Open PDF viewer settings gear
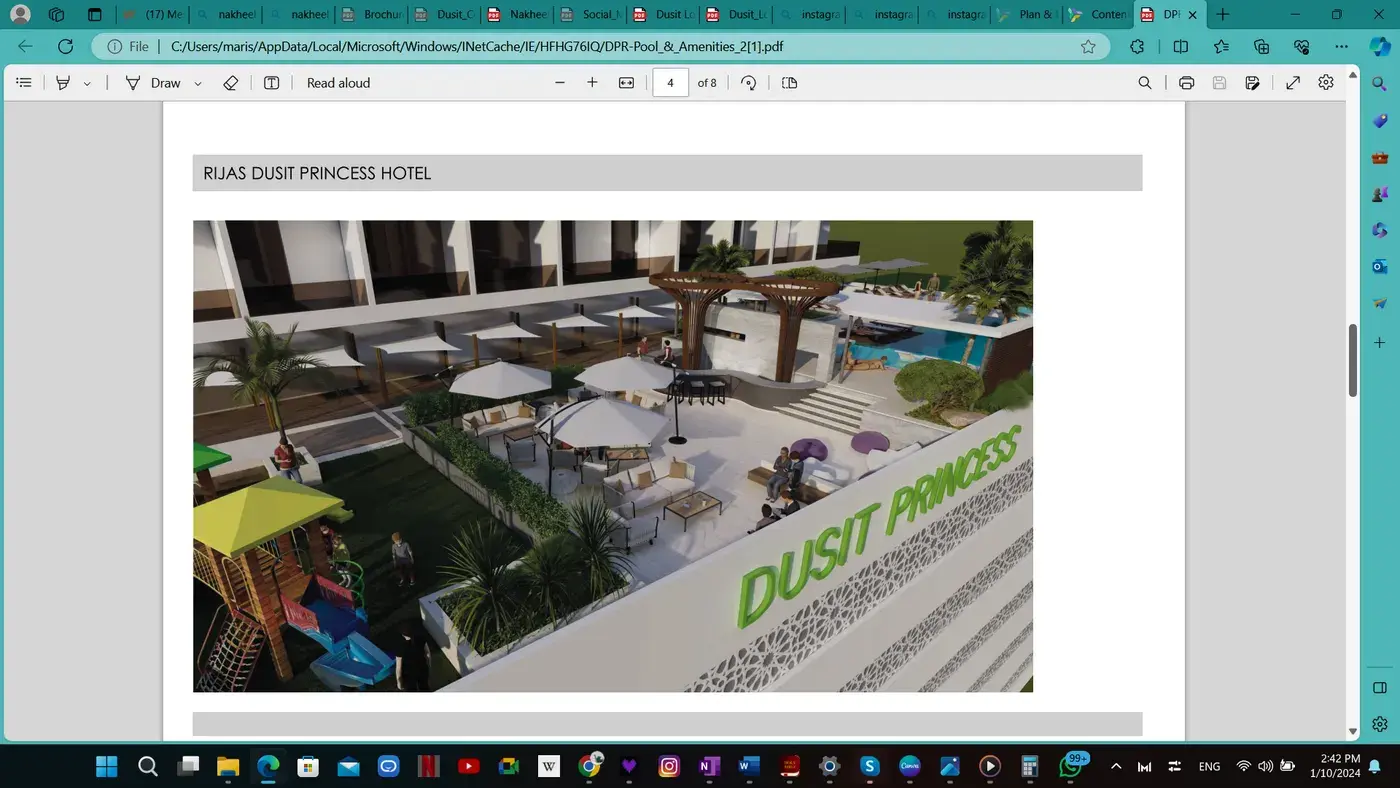 (1326, 83)
